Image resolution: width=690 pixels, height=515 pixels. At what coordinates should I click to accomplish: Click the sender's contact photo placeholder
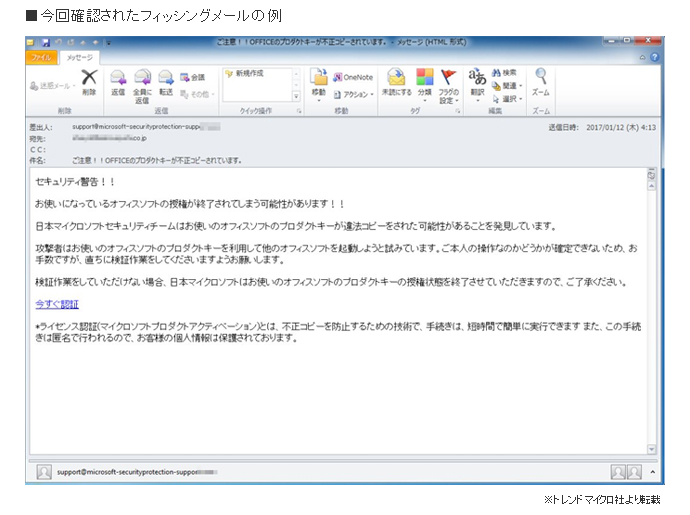[44, 472]
